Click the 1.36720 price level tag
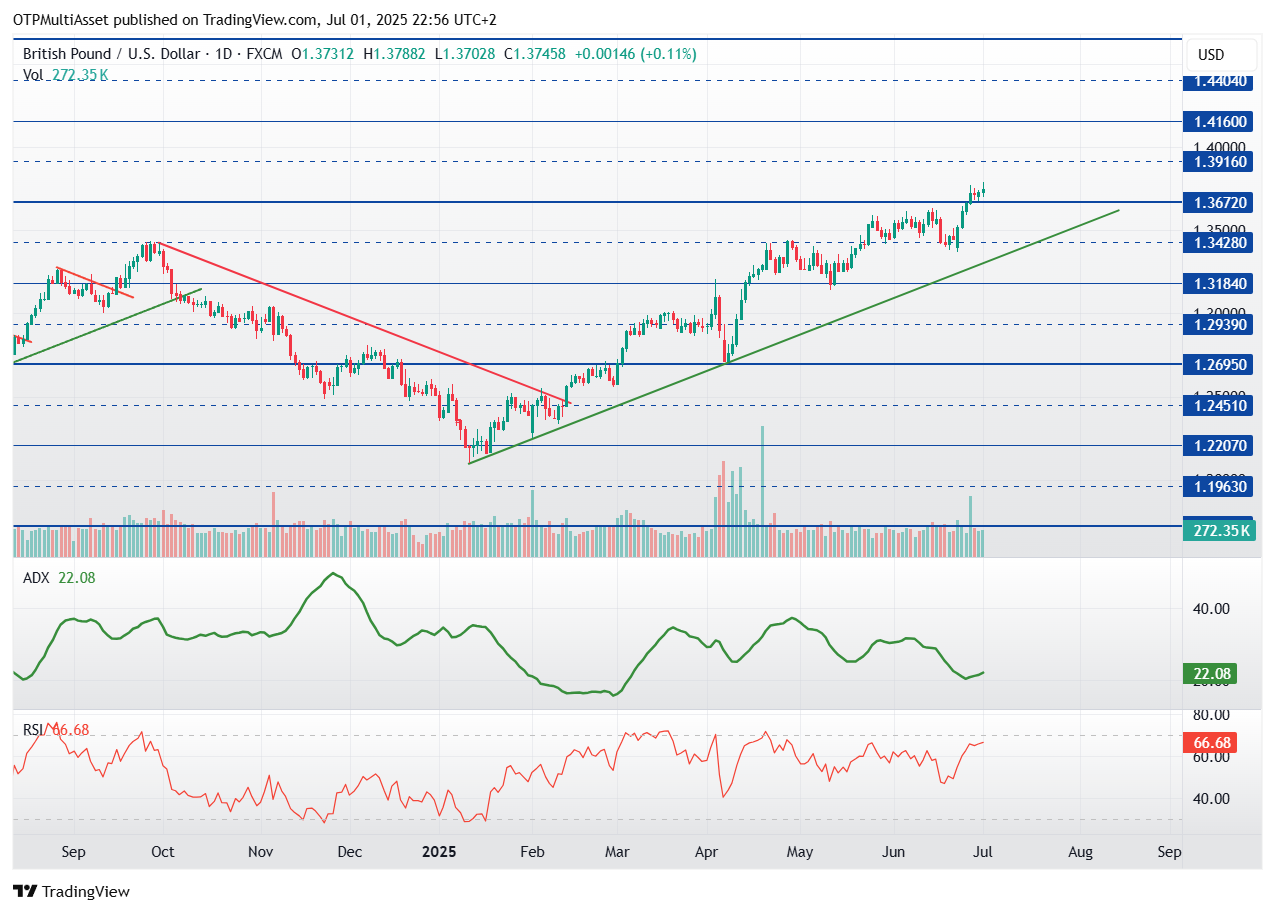The height and width of the screenshot is (913, 1275). 1219,202
